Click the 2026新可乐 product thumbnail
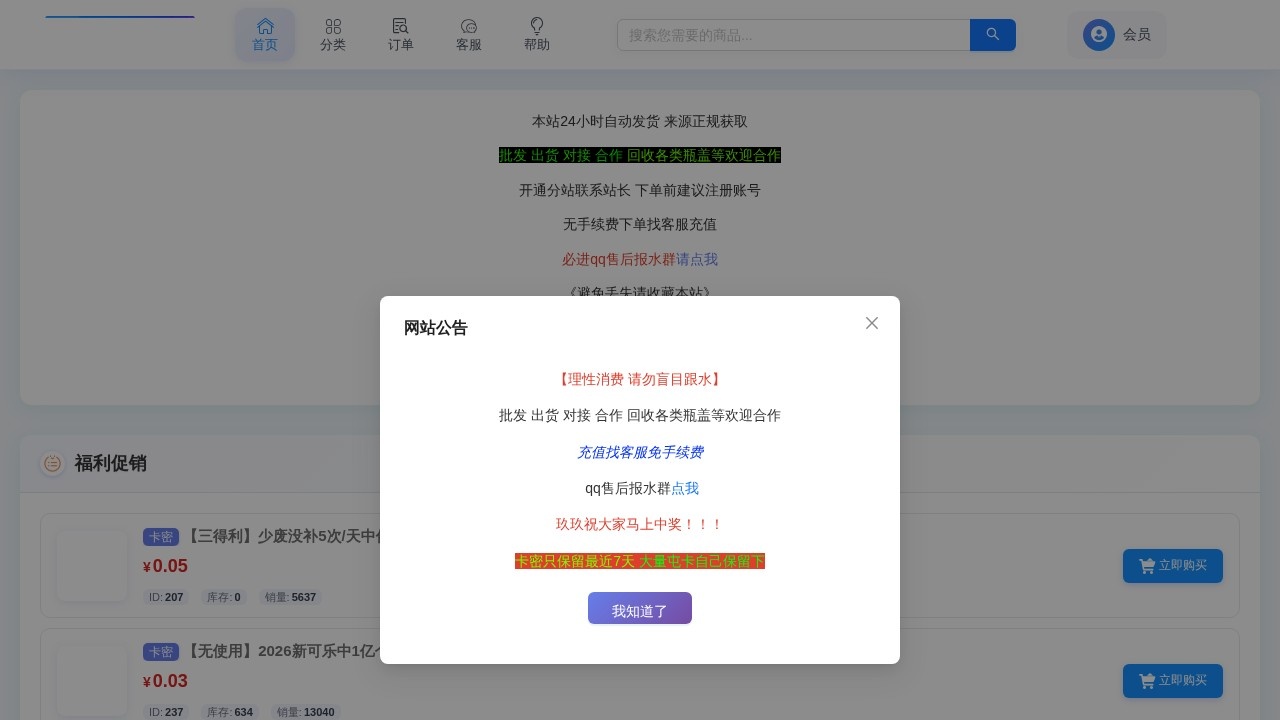Screen dimensions: 1280x720 [92, 680]
